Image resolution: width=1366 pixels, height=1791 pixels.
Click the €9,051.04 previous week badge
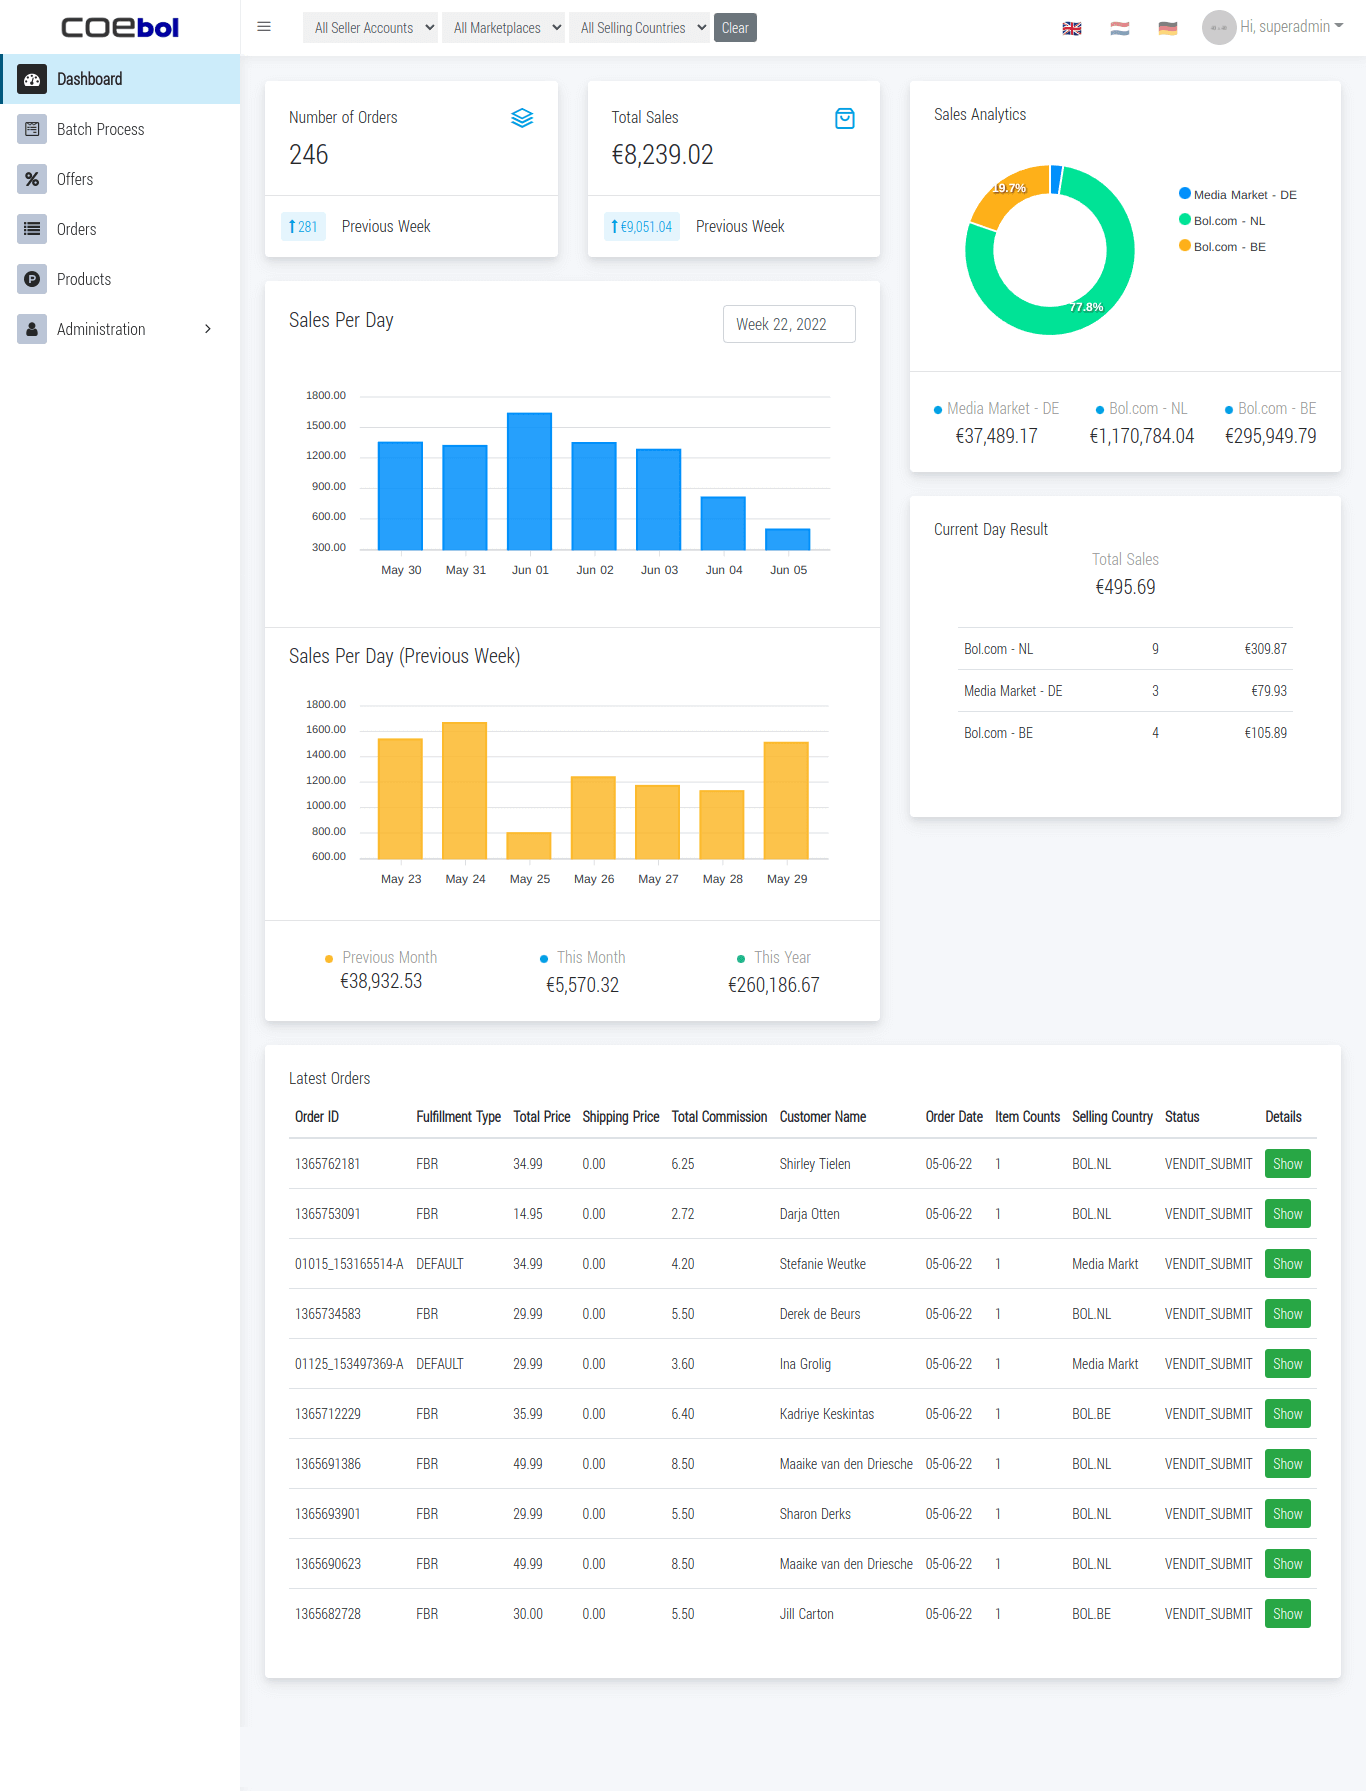[x=642, y=227]
